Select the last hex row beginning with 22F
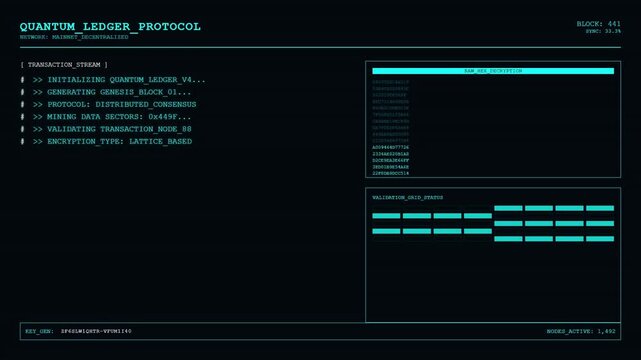Image resolution: width=641 pixels, height=360 pixels. (390, 173)
